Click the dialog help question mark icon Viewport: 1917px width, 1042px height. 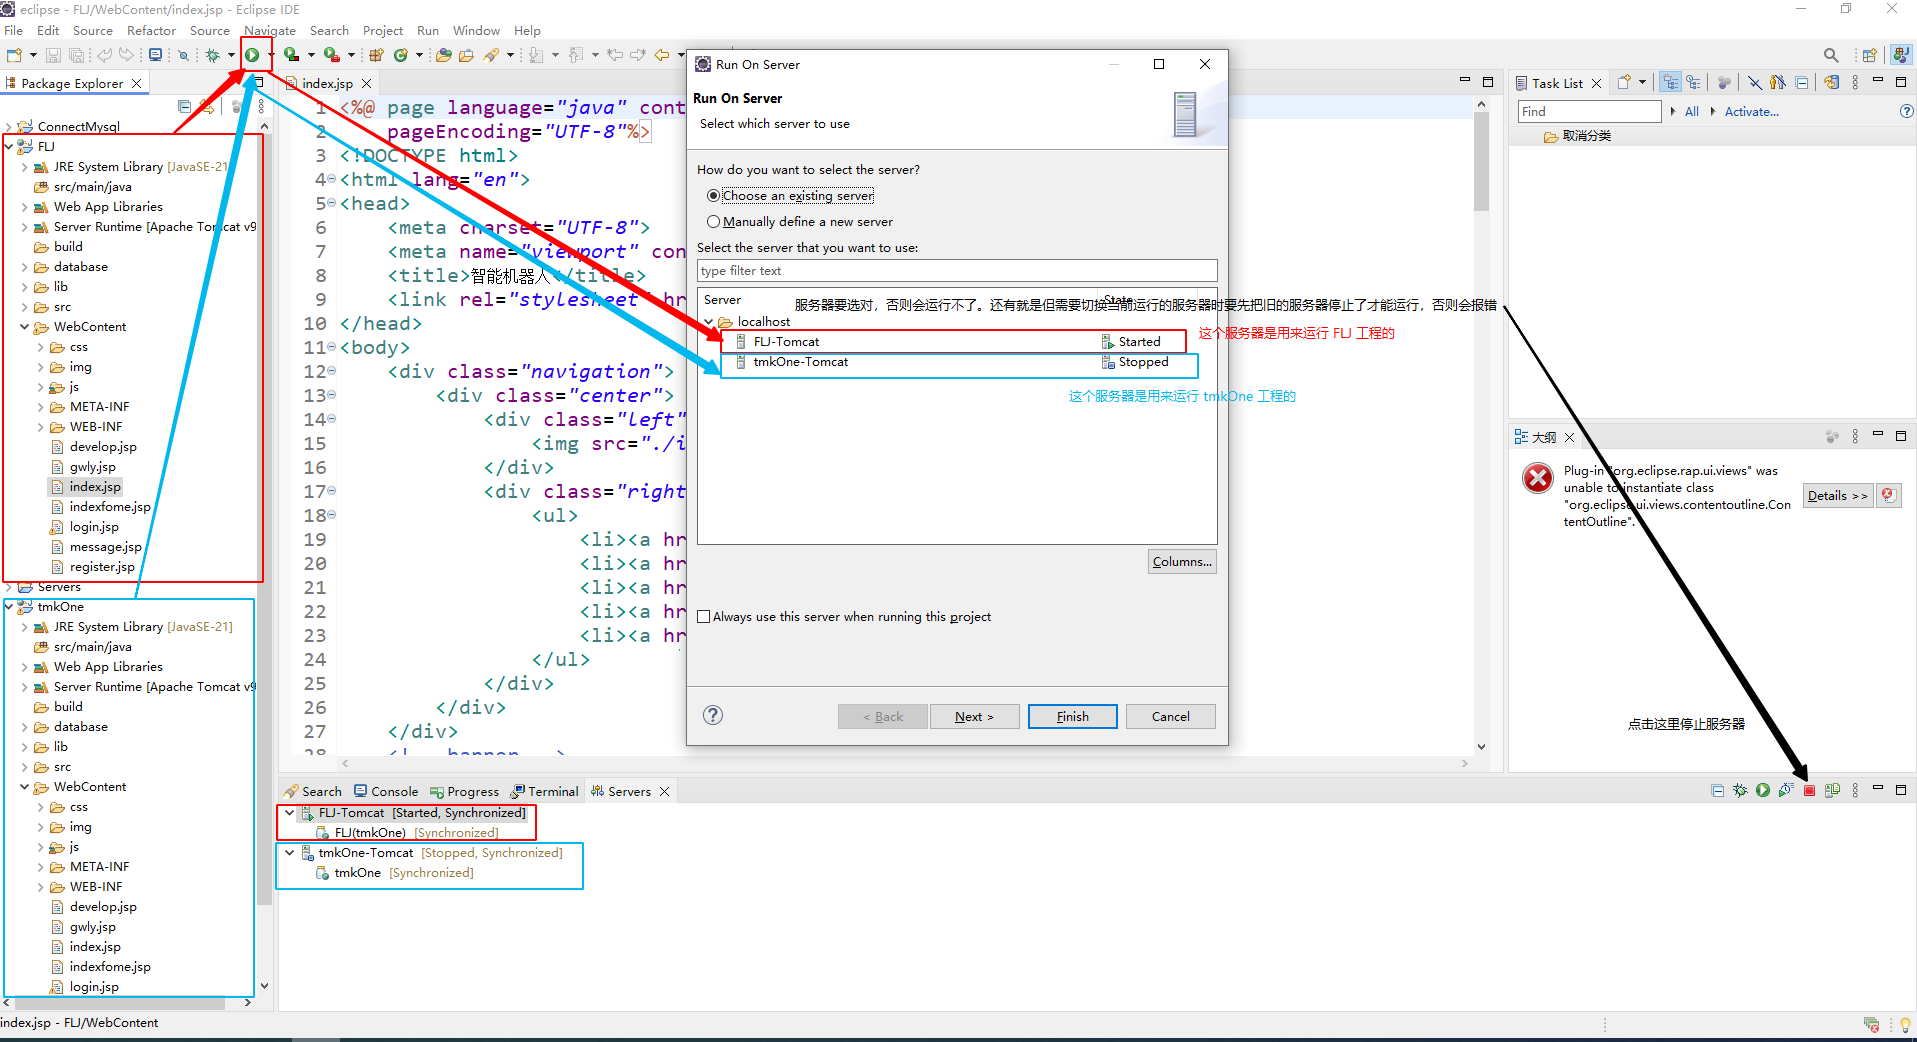[712, 715]
